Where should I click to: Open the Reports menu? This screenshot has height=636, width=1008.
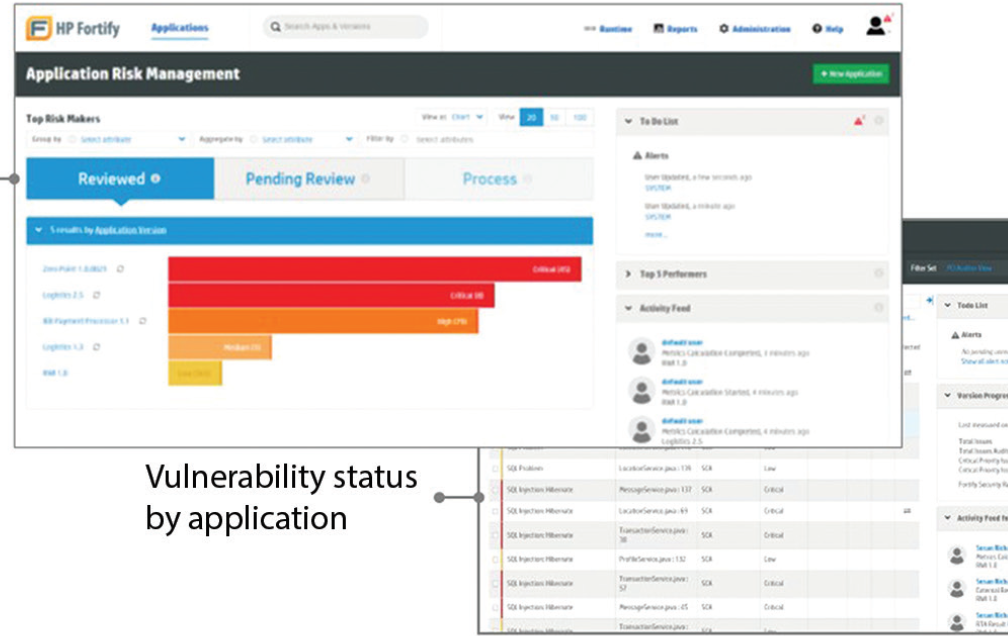pyautogui.click(x=681, y=29)
